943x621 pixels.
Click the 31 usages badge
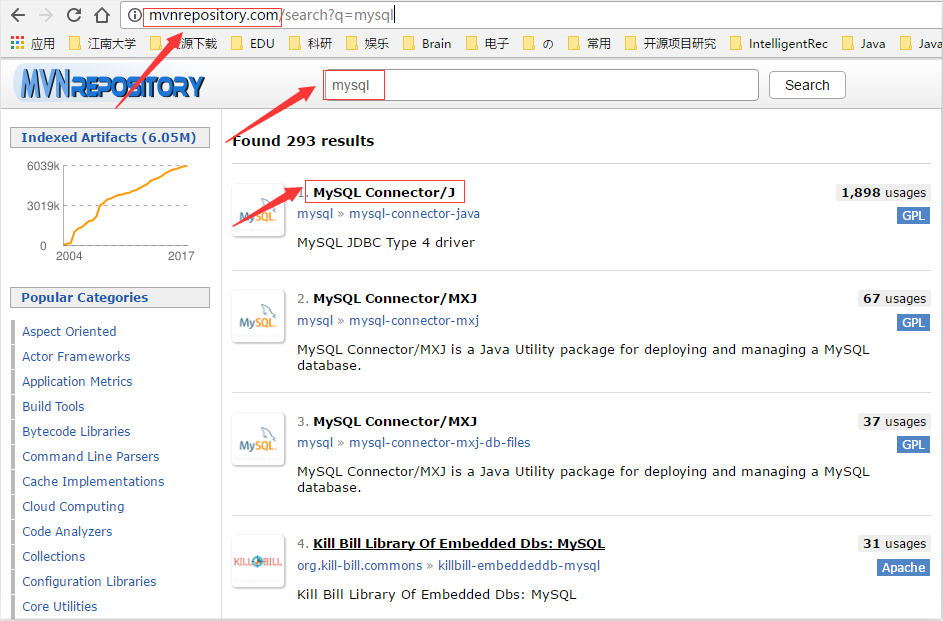(894, 543)
